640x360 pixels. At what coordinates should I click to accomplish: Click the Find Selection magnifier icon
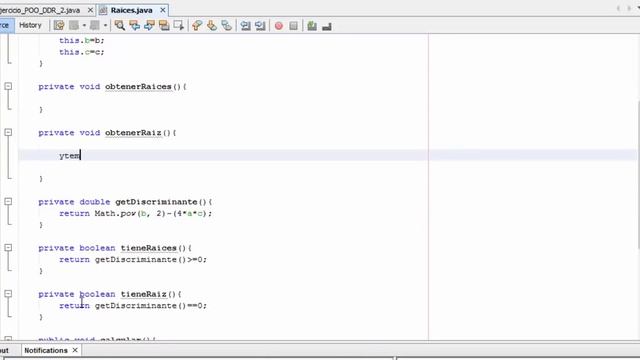tap(120, 26)
